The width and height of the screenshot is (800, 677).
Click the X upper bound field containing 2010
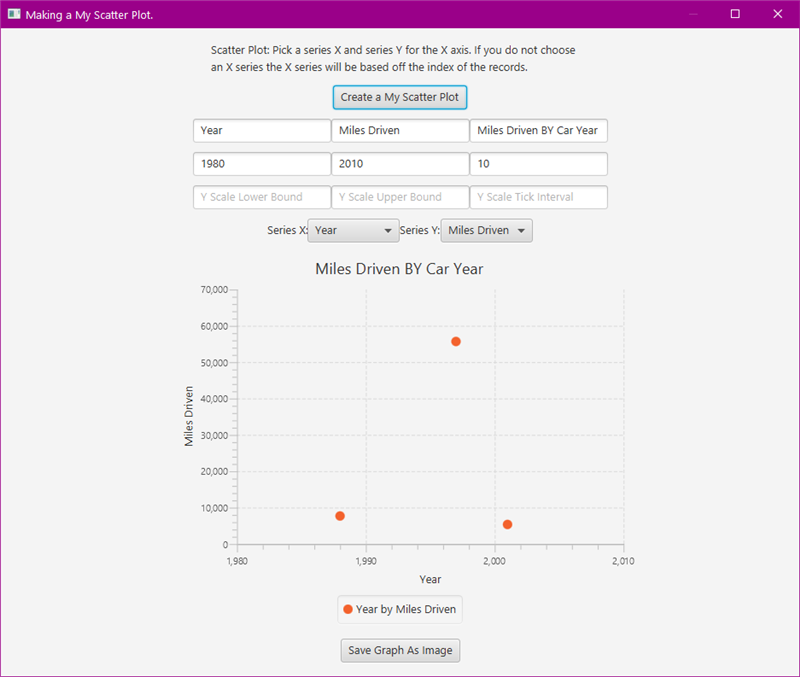400,164
